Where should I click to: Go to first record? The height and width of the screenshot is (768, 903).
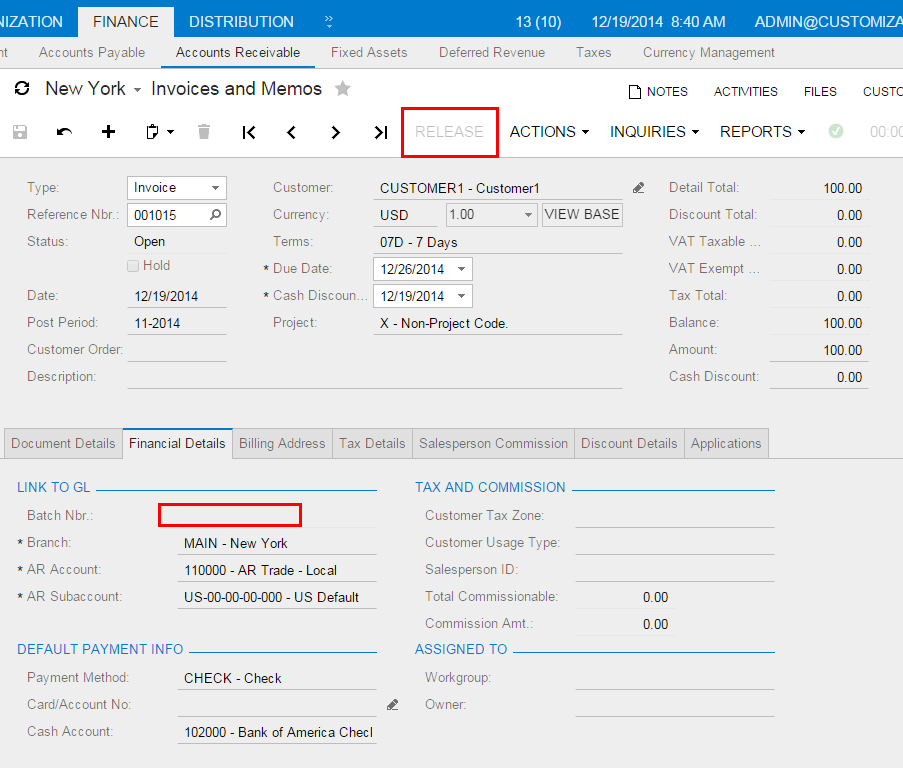click(249, 132)
